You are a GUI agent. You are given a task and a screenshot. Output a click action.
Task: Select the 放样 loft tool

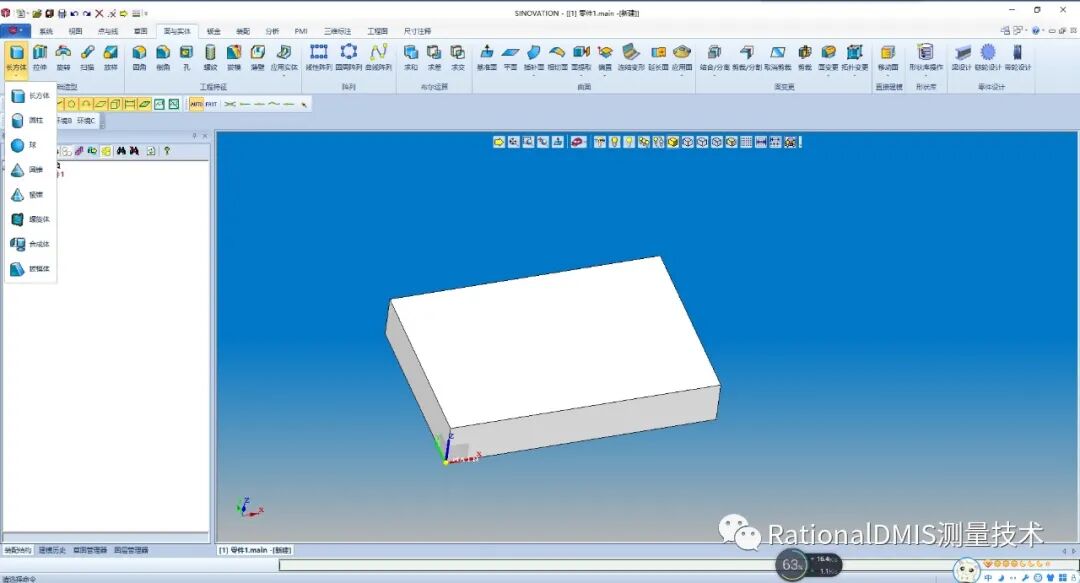tap(110, 58)
